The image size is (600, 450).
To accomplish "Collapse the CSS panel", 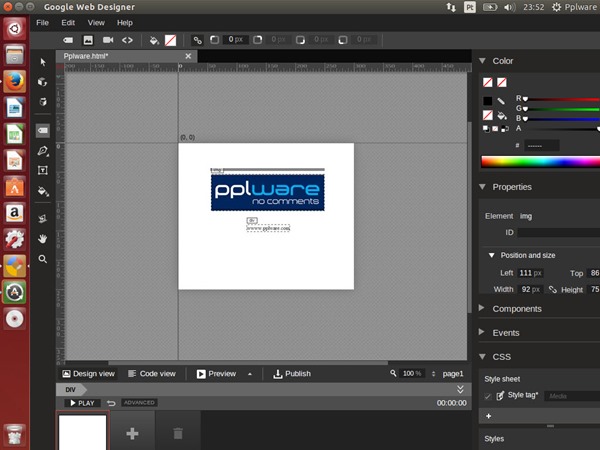I will tap(482, 357).
